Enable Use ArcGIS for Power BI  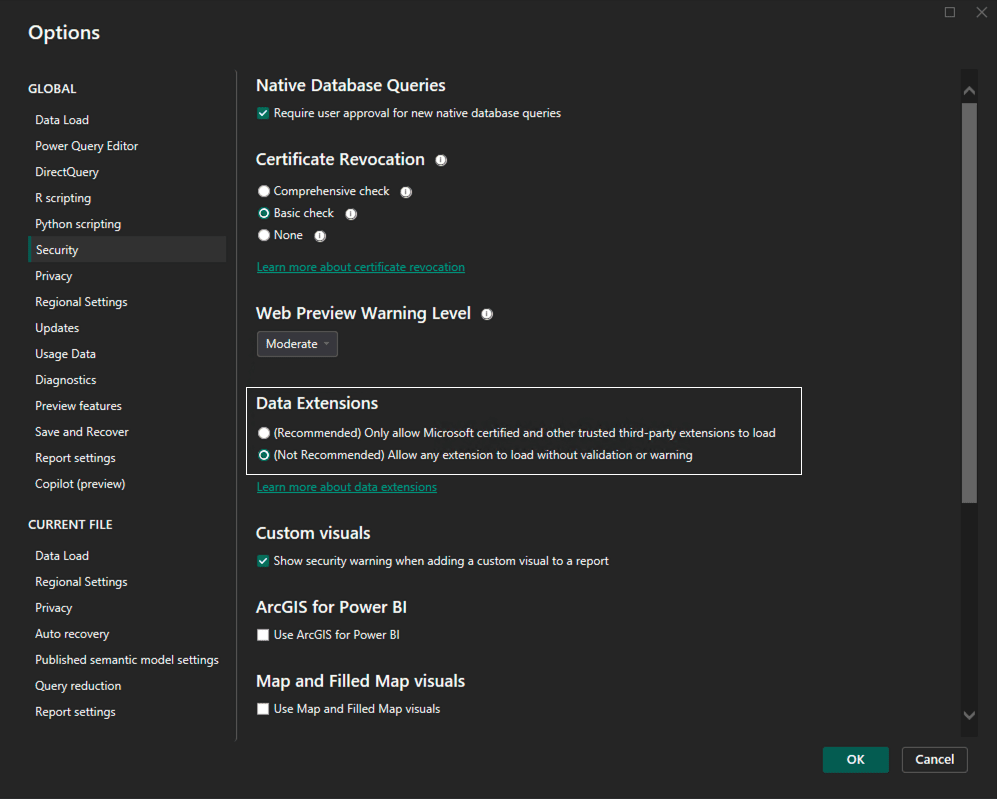pyautogui.click(x=263, y=634)
